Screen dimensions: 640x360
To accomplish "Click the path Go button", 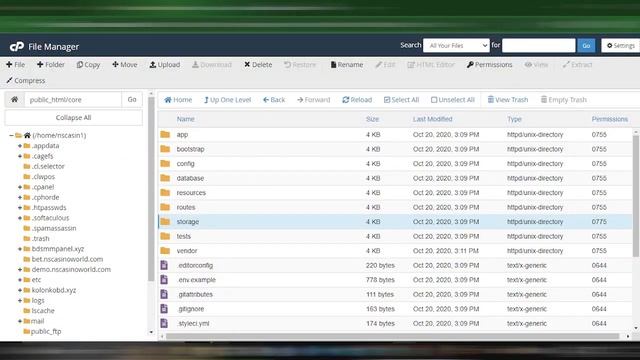I will click(x=132, y=99).
